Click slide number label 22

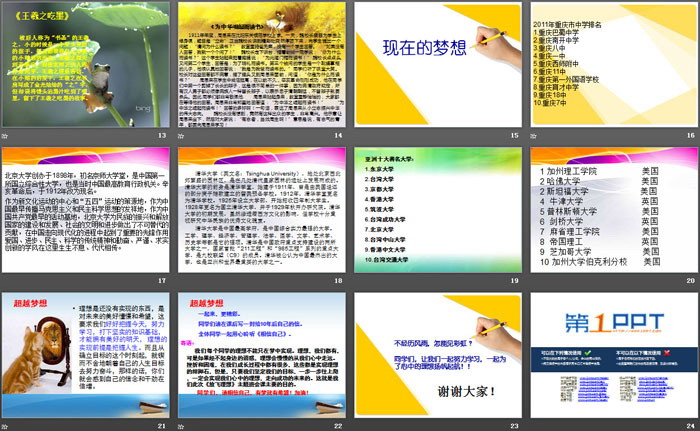338,426
